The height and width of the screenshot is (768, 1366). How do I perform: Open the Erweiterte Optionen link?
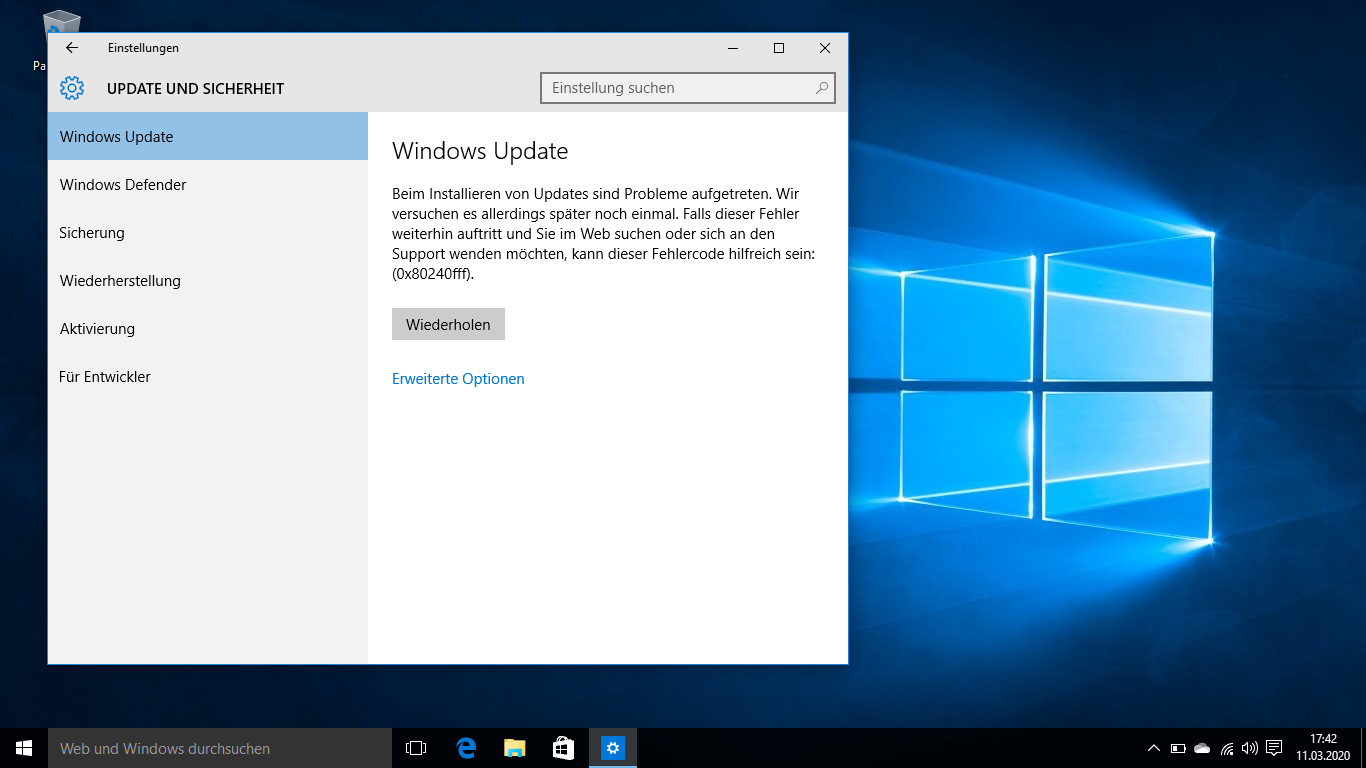pos(458,379)
